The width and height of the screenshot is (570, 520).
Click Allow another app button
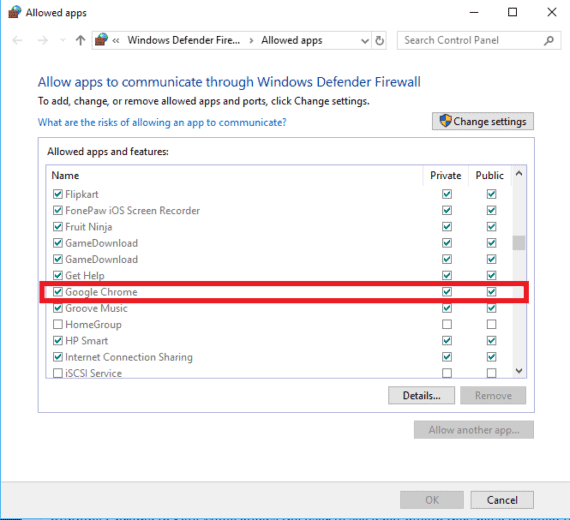474,430
